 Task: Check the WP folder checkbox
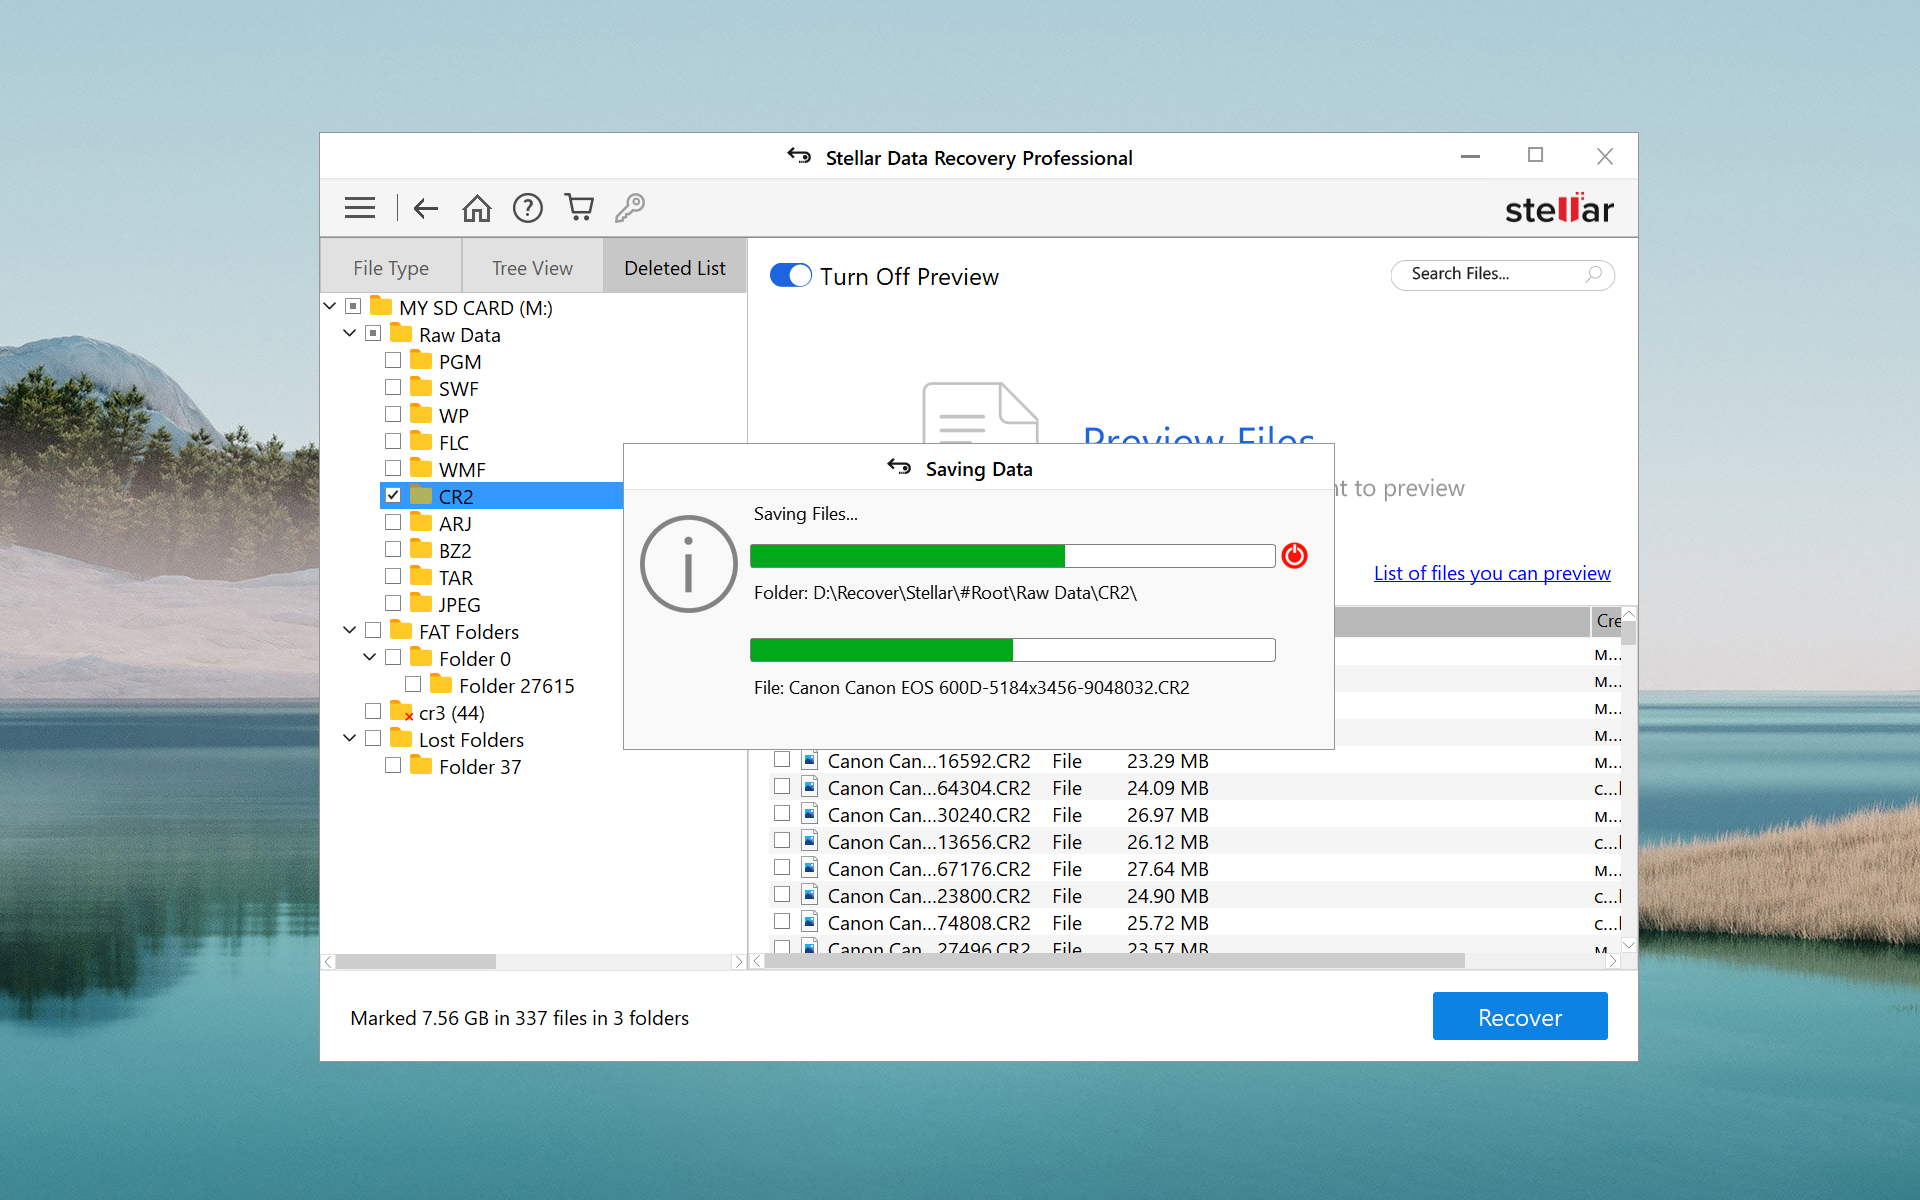coord(393,414)
